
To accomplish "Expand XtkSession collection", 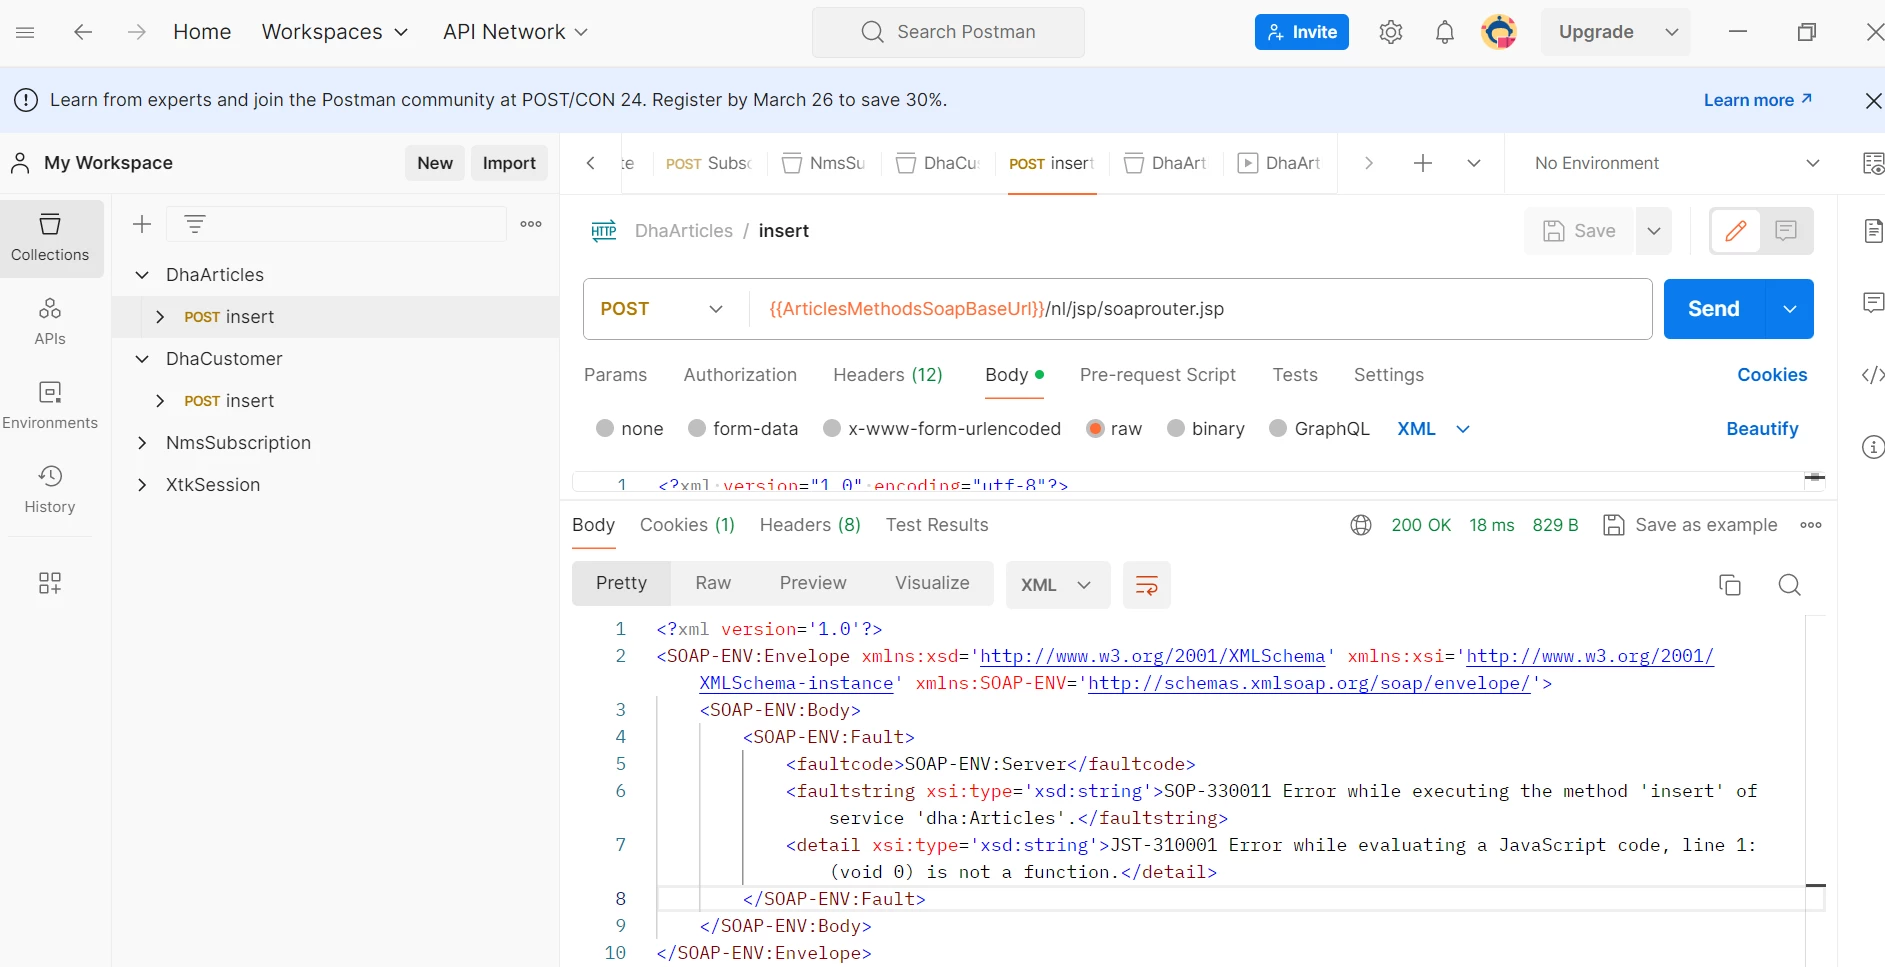I will pos(142,485).
